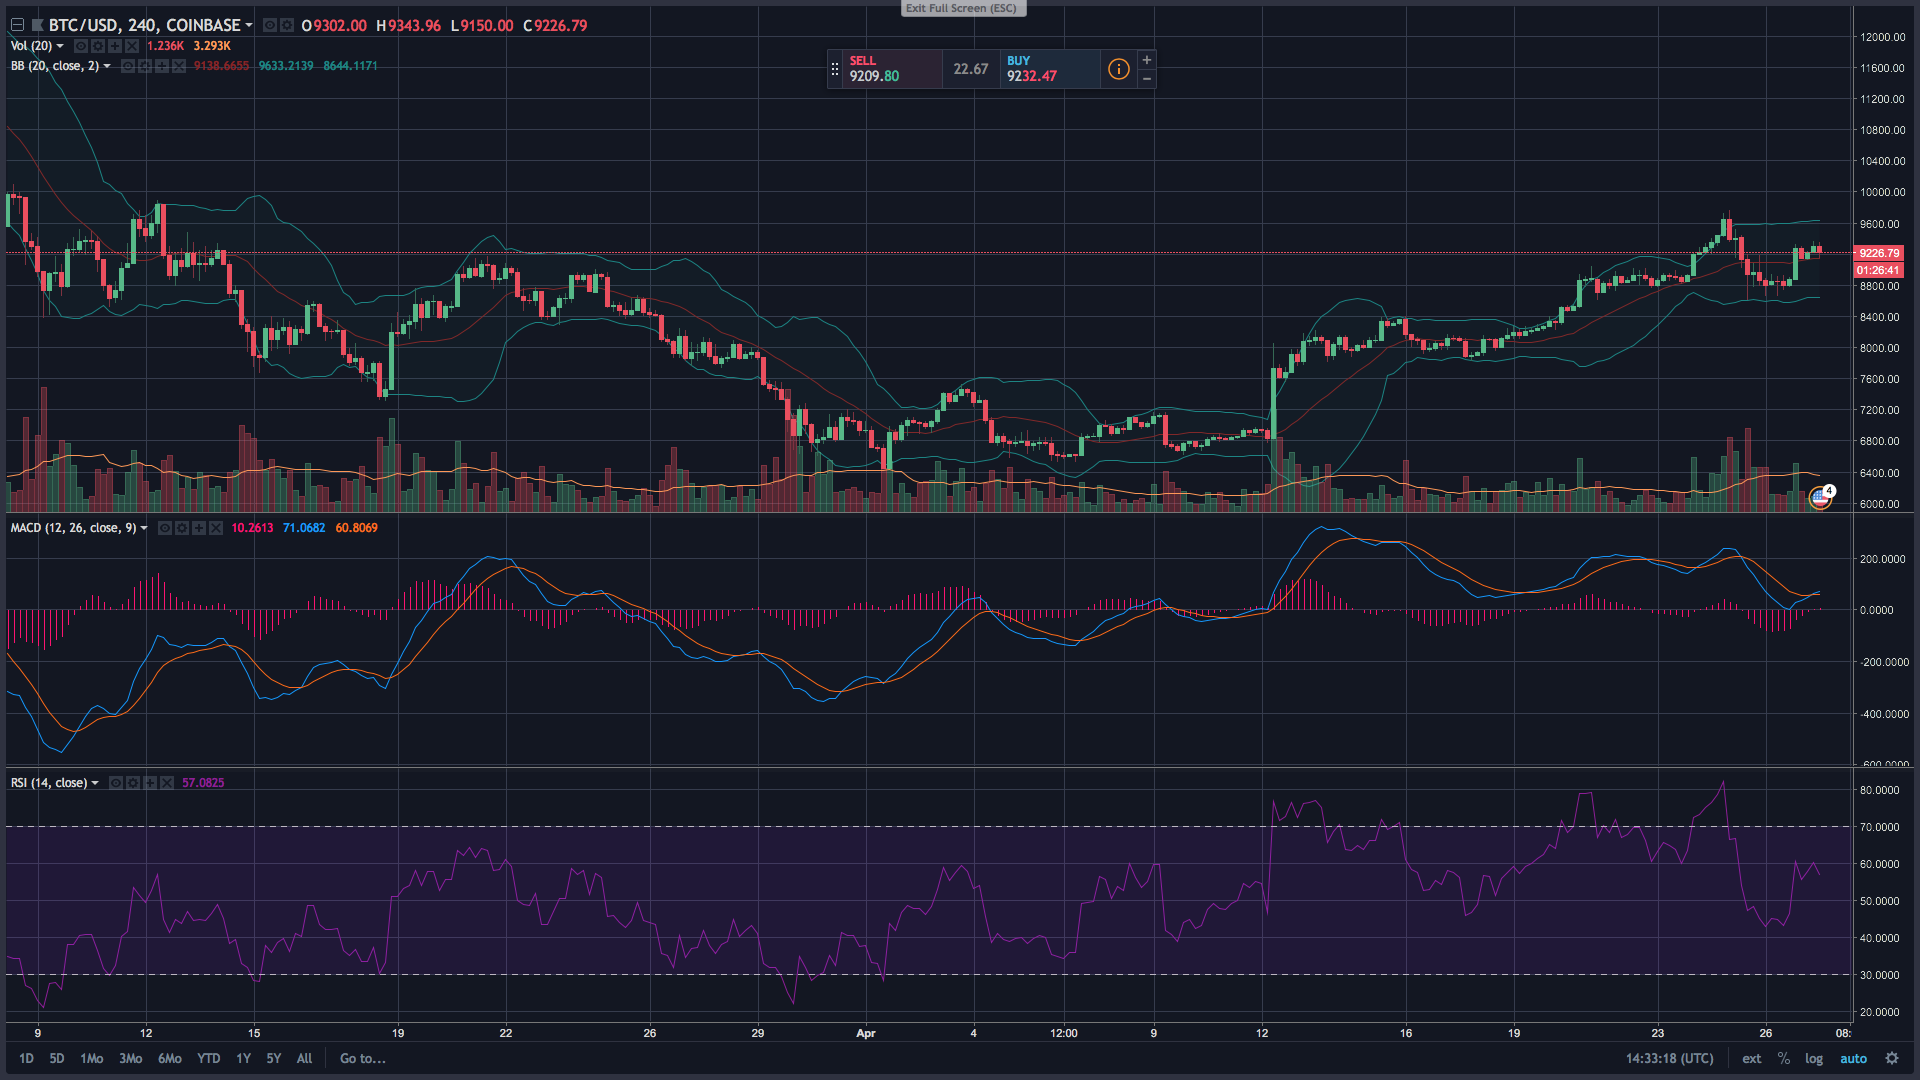Click the plus icon for MACD
Image resolution: width=1920 pixels, height=1080 pixels.
199,528
